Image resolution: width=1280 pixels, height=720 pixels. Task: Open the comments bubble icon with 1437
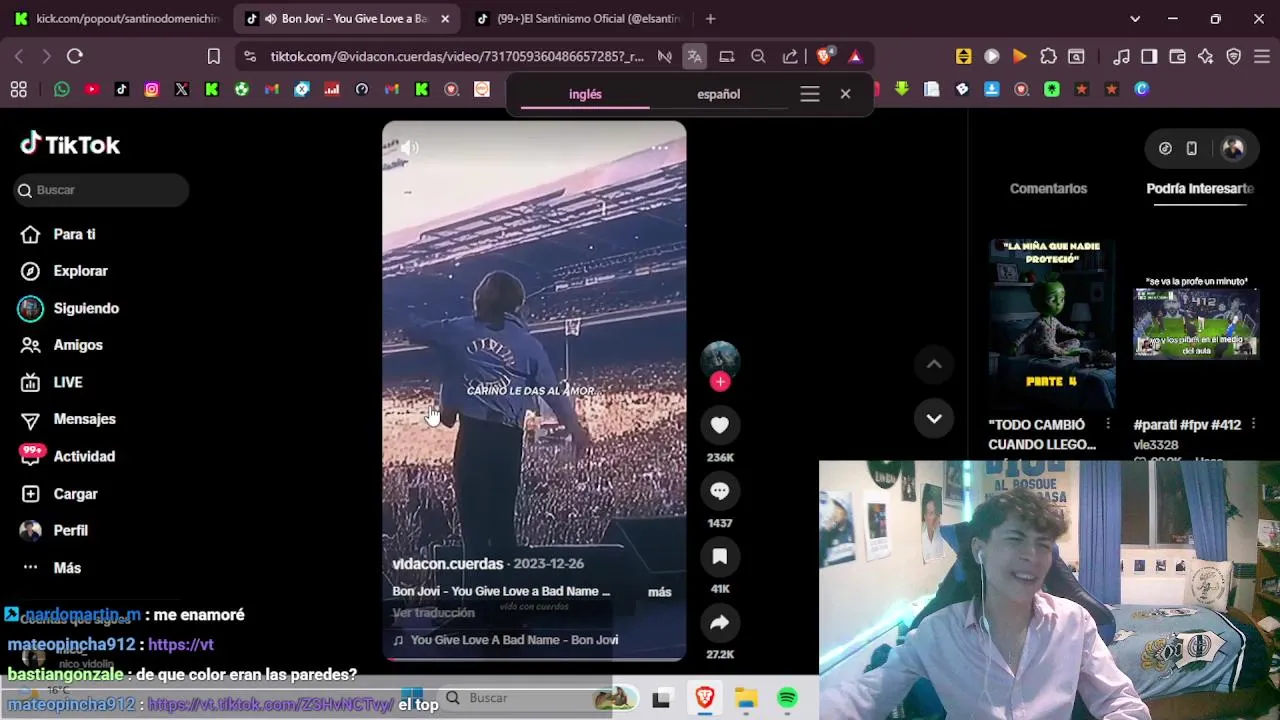(720, 491)
